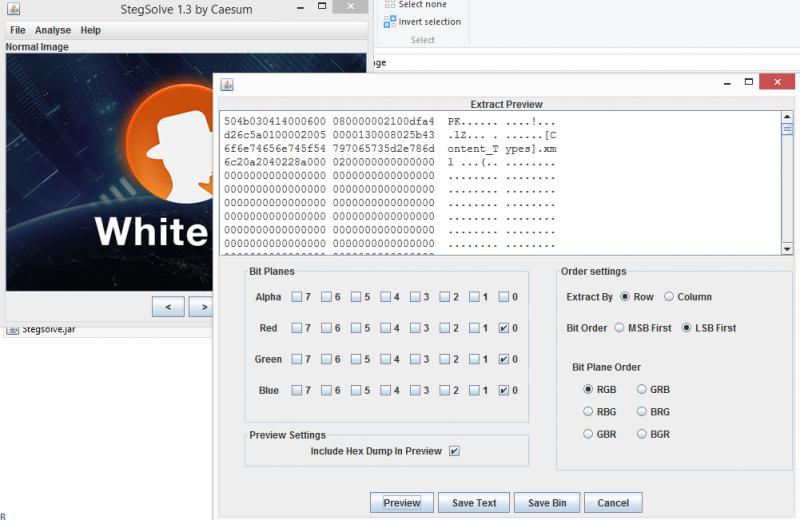Uncheck Blue bit plane 0
This screenshot has width=800, height=520.
[x=504, y=390]
